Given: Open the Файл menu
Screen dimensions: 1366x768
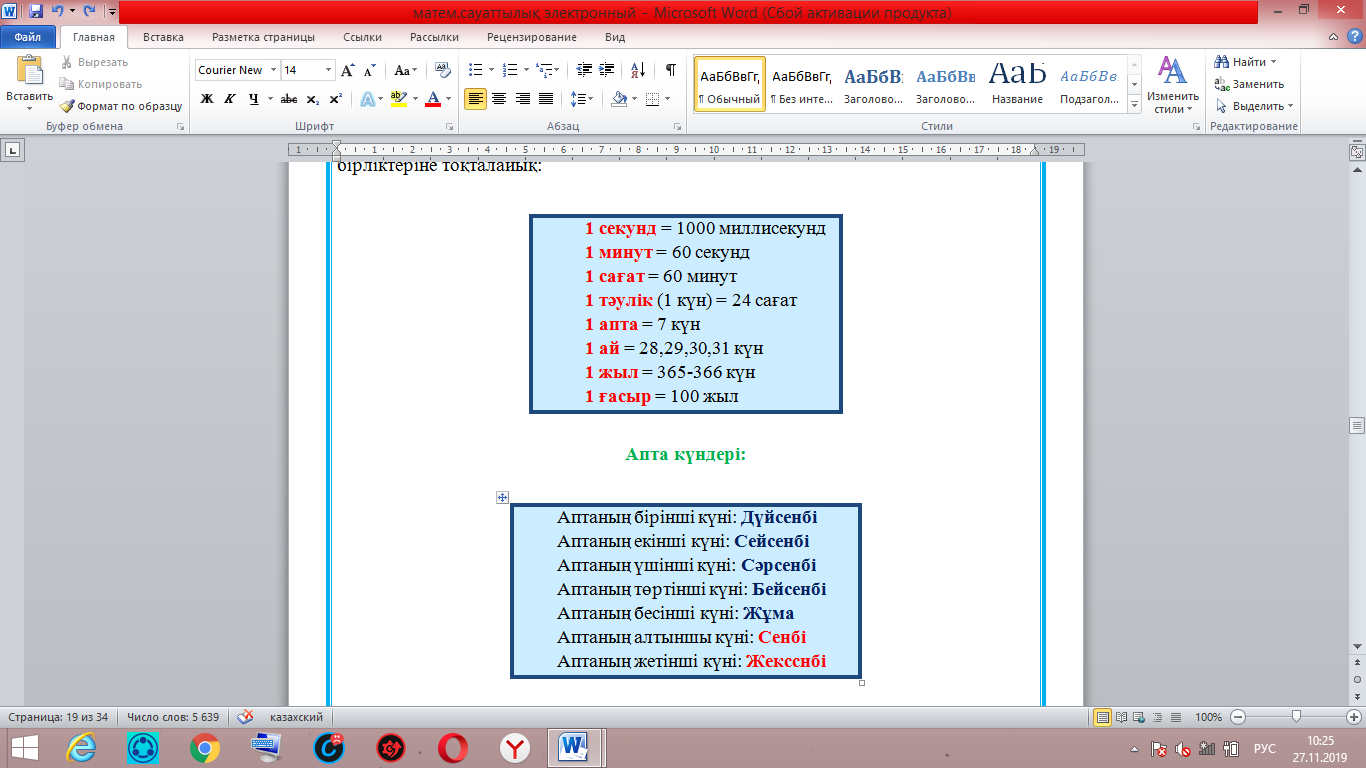Looking at the screenshot, I should coord(28,37).
